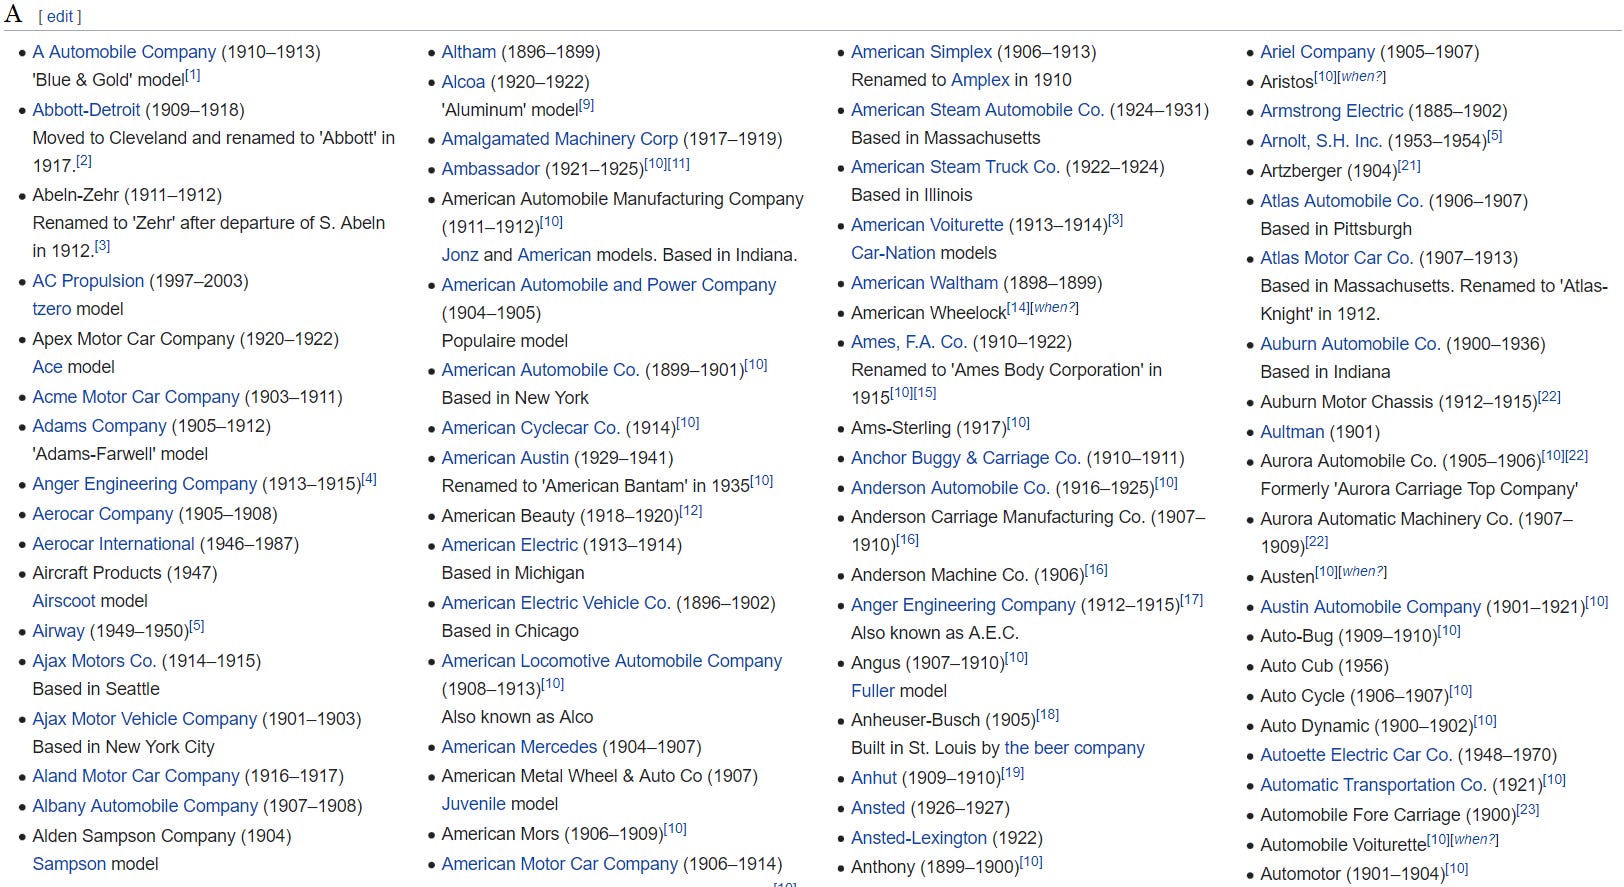The height and width of the screenshot is (887, 1624).
Task: Open Anderson Automobile Co. link
Action: (950, 488)
